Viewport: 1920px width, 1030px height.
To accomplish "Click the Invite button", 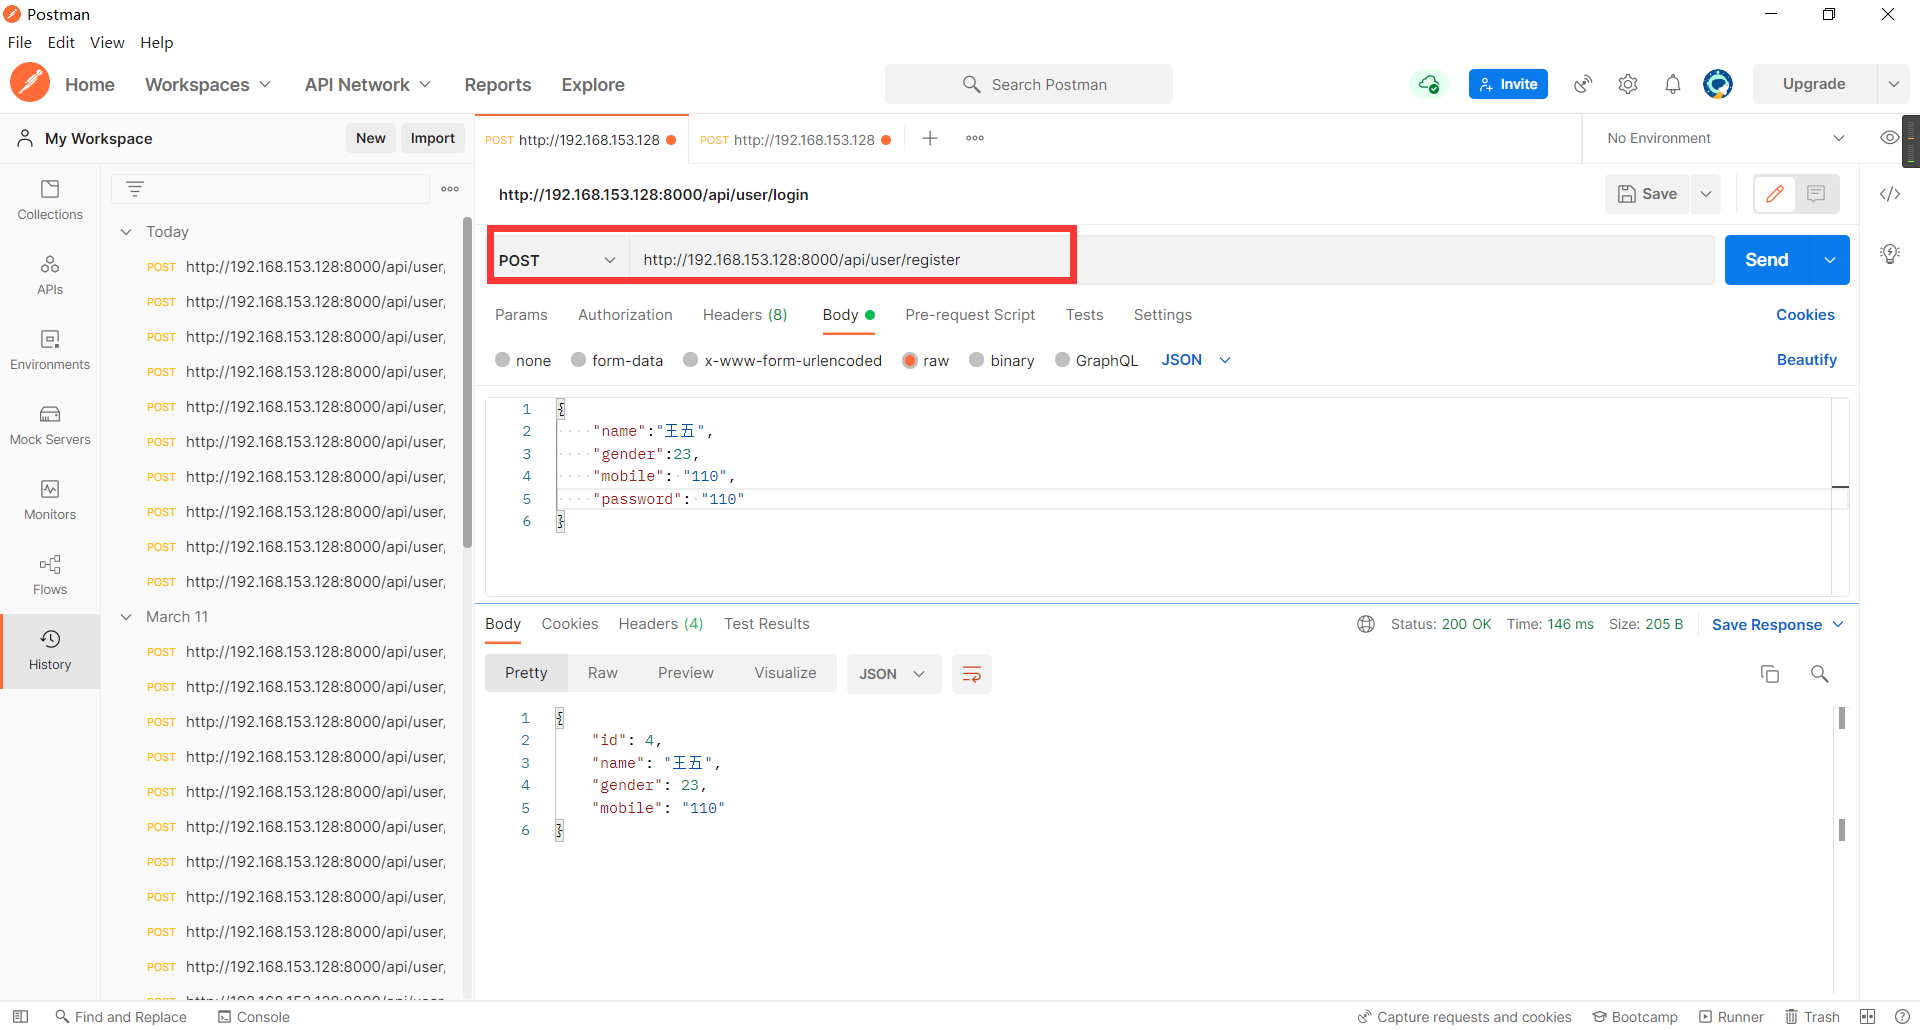I will tap(1508, 84).
